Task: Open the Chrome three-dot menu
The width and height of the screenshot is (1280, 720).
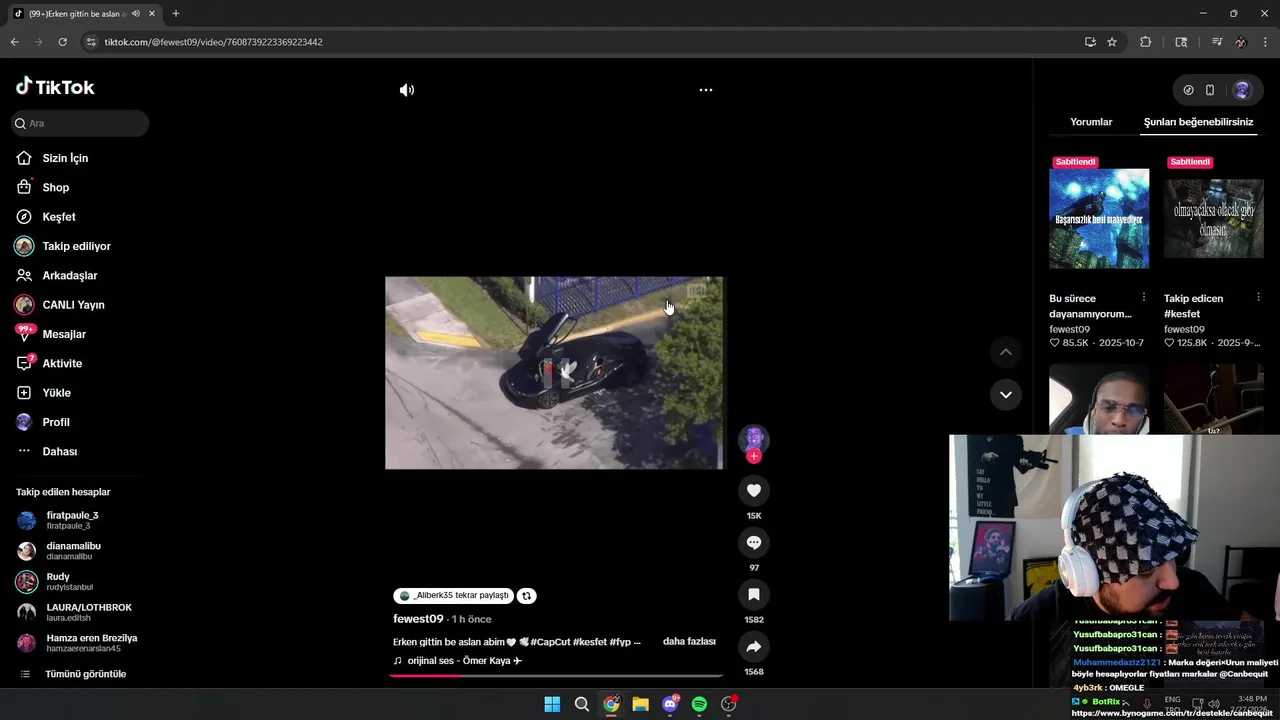Action: coord(1265,42)
